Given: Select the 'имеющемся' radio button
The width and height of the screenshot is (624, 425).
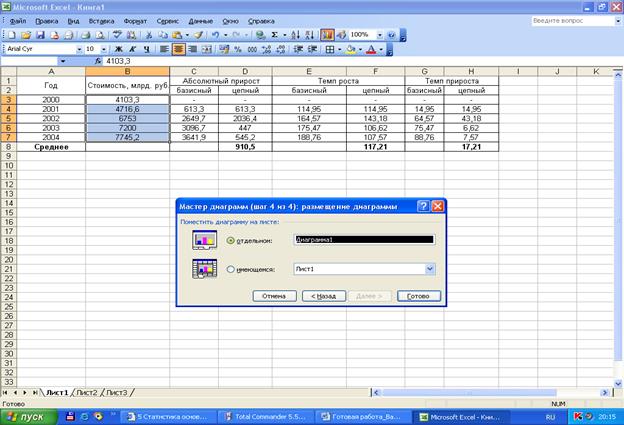Looking at the screenshot, I should click(231, 269).
